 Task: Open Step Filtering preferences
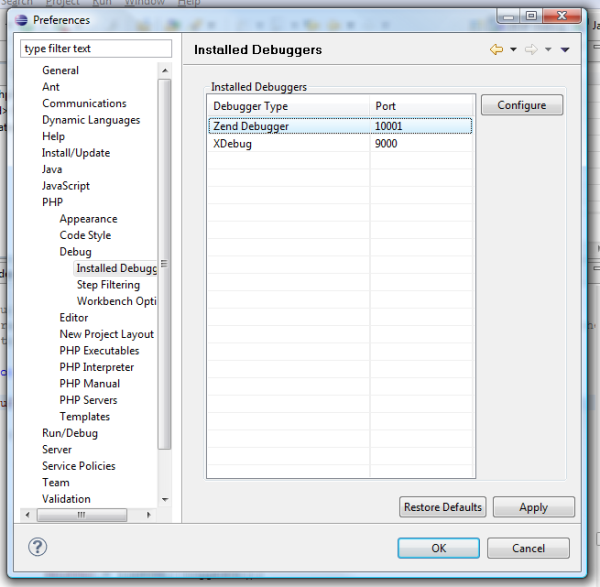coord(108,285)
